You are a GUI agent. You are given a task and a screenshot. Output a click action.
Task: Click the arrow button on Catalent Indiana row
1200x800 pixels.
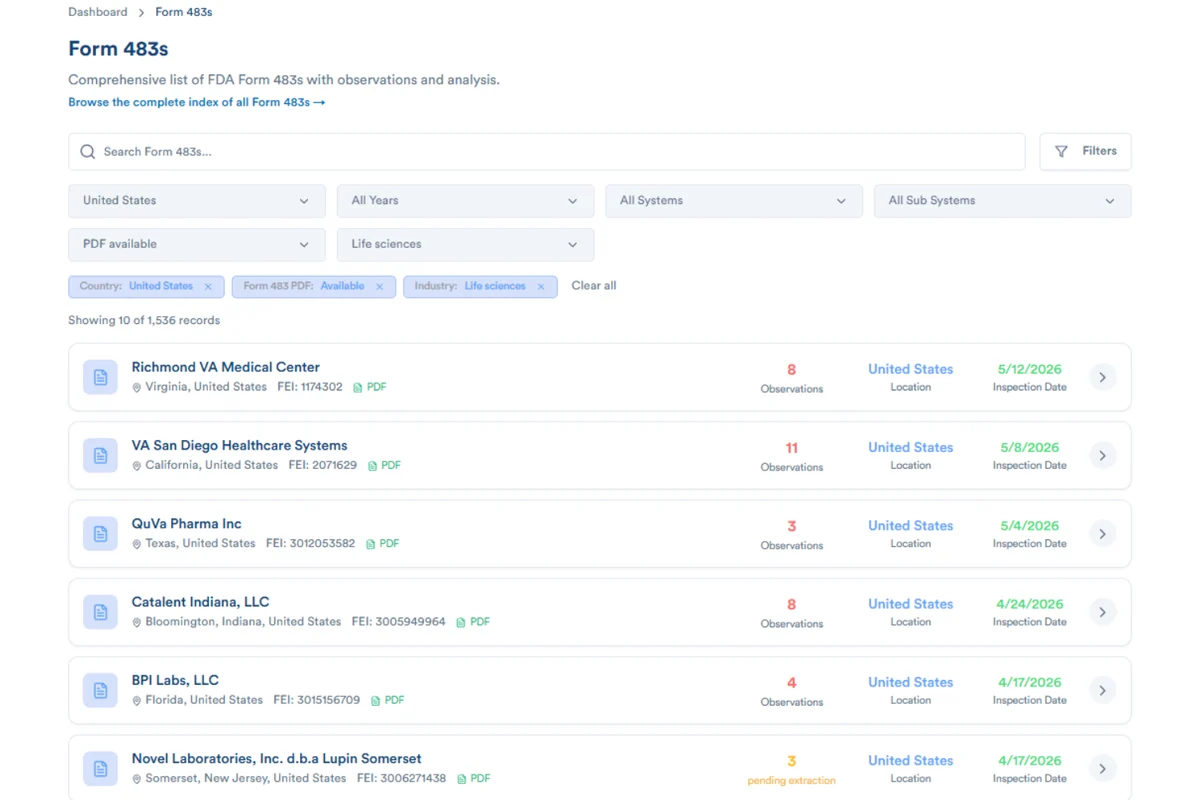point(1102,612)
